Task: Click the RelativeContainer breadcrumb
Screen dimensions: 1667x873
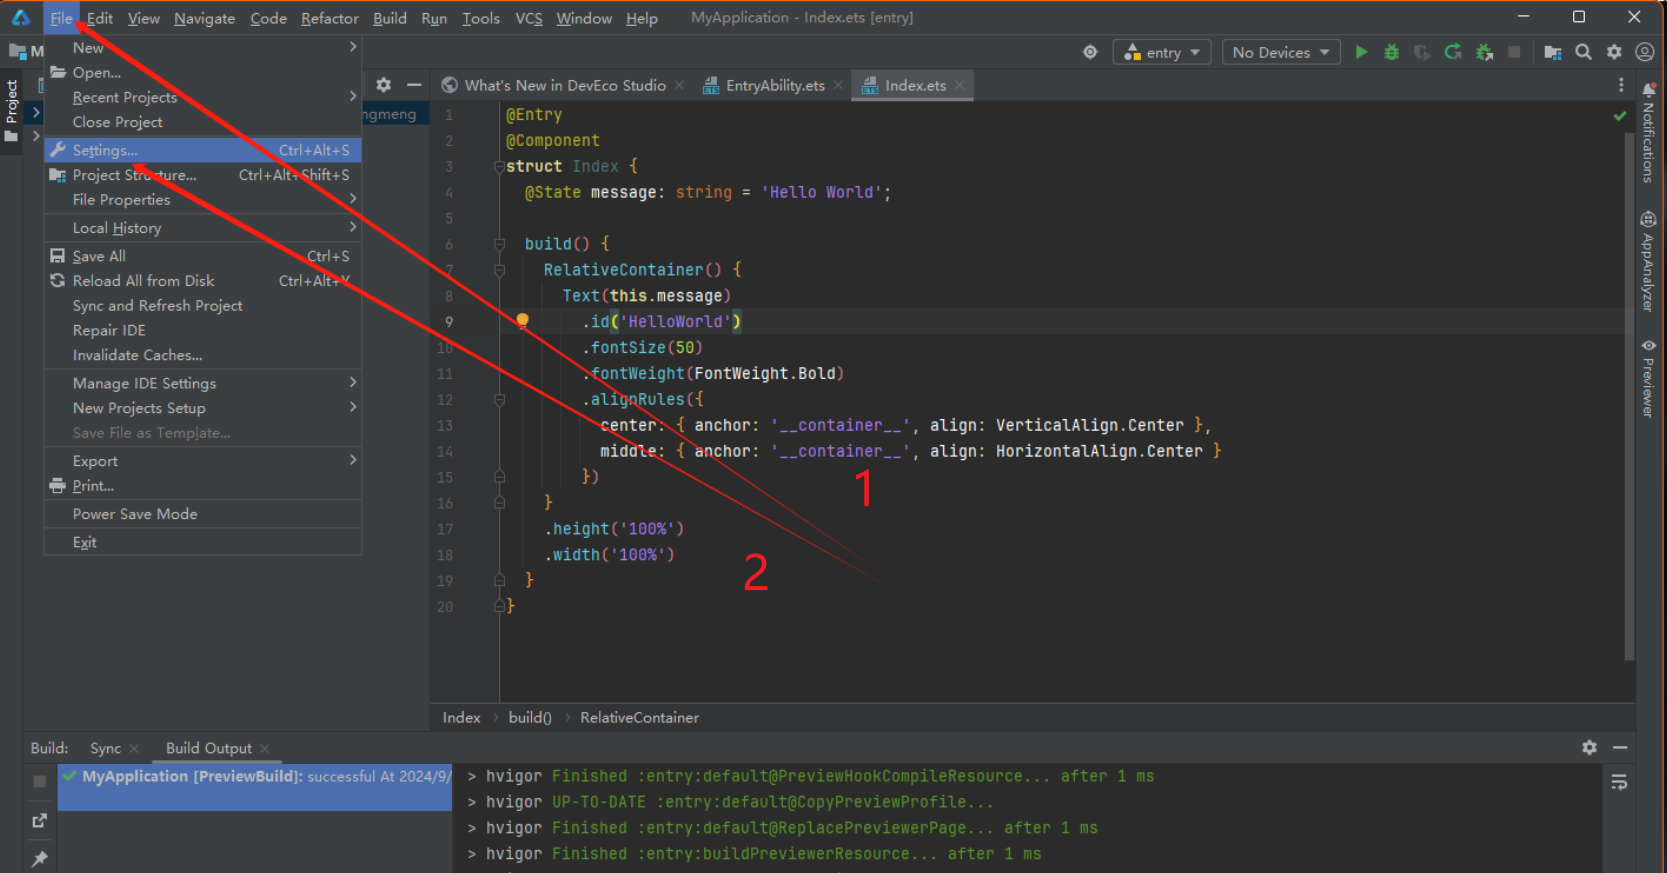Action: (639, 717)
